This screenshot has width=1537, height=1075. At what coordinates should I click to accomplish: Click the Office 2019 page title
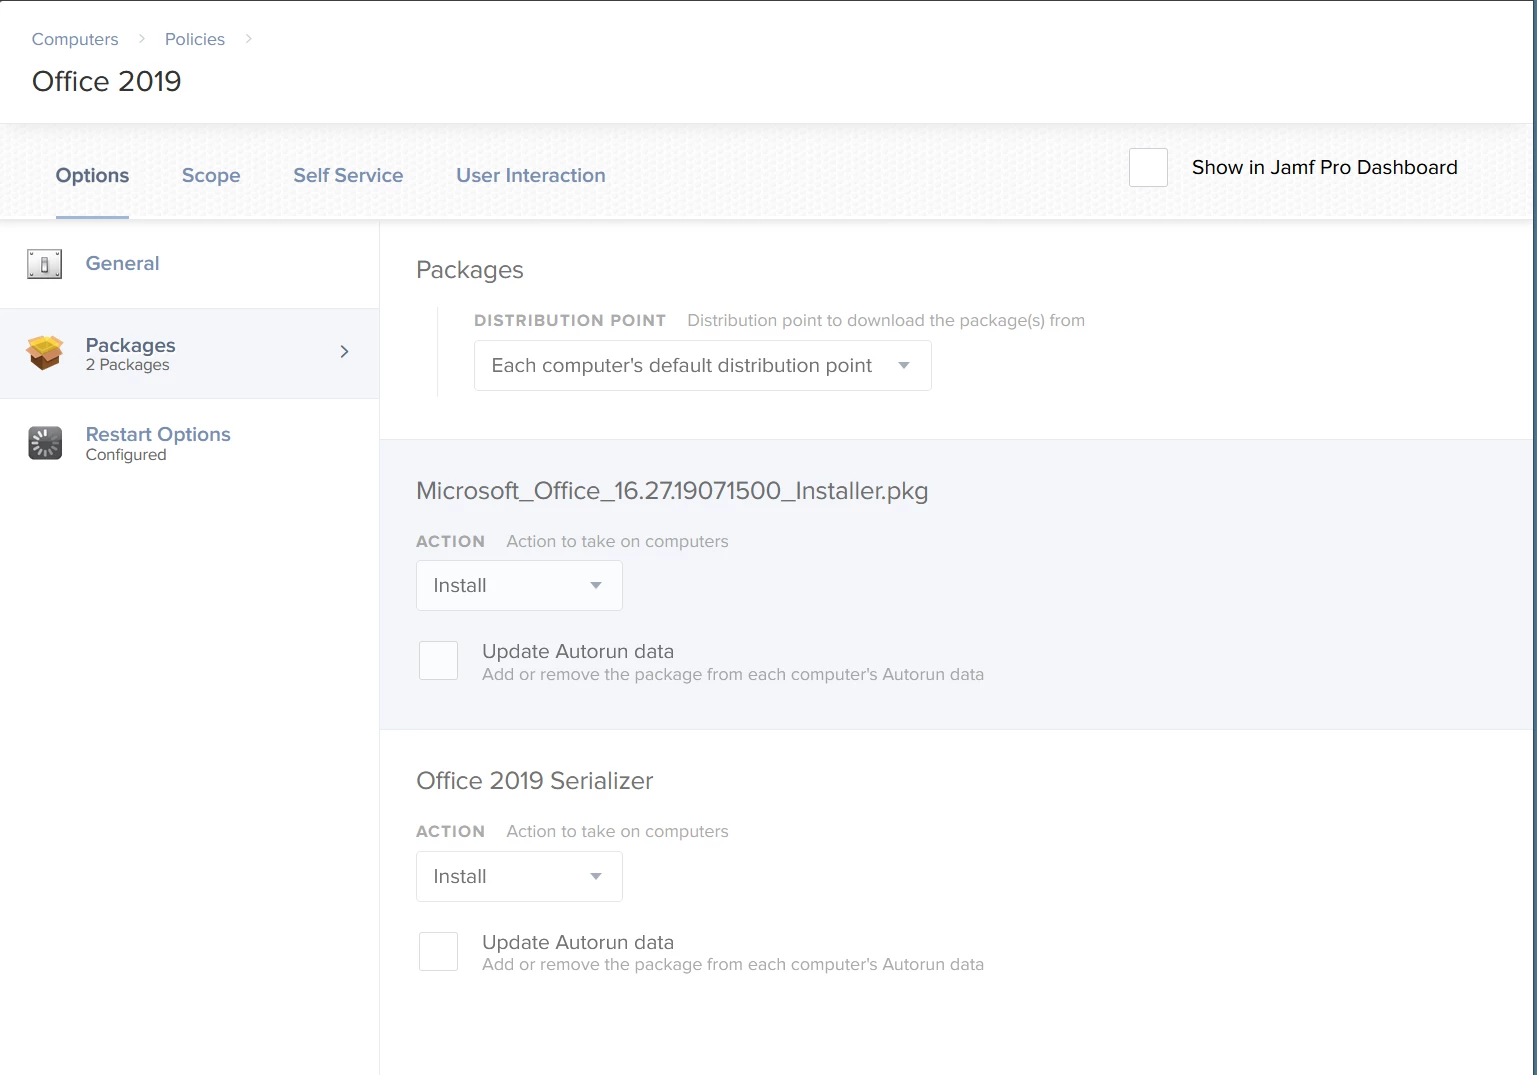(x=107, y=81)
